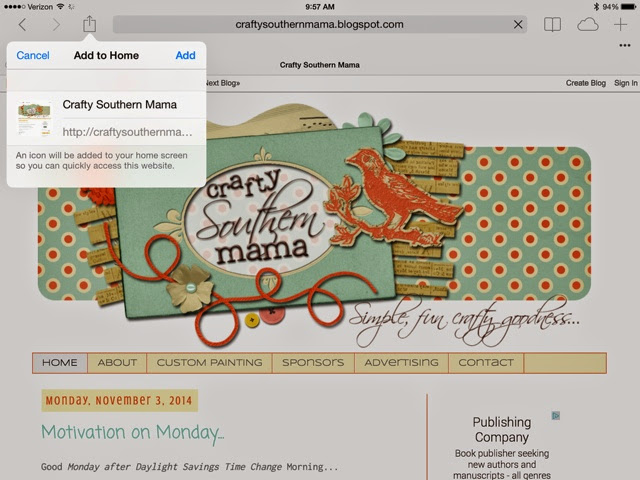The image size is (640, 480).
Task: Tap the address bar URL field
Action: pyautogui.click(x=320, y=24)
